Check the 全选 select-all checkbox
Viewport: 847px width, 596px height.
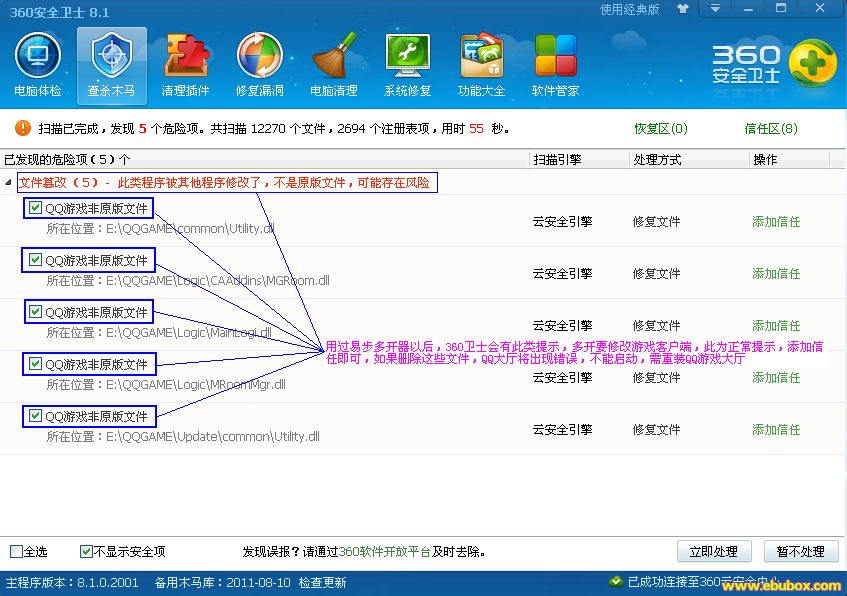[16, 551]
